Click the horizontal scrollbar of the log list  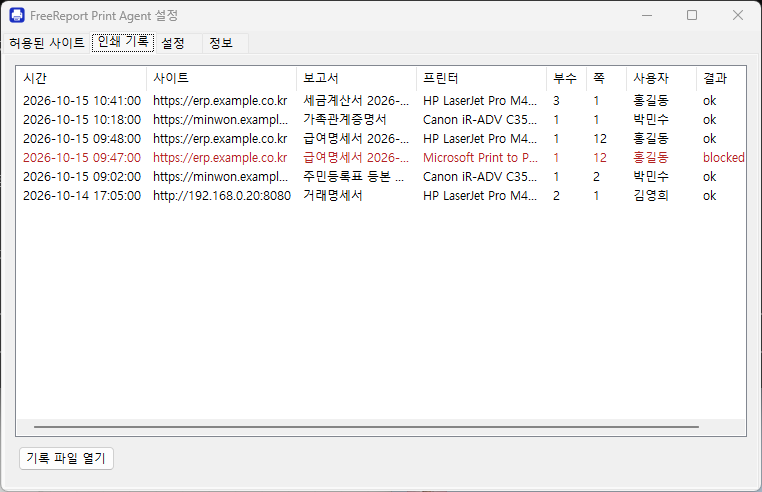(366, 427)
